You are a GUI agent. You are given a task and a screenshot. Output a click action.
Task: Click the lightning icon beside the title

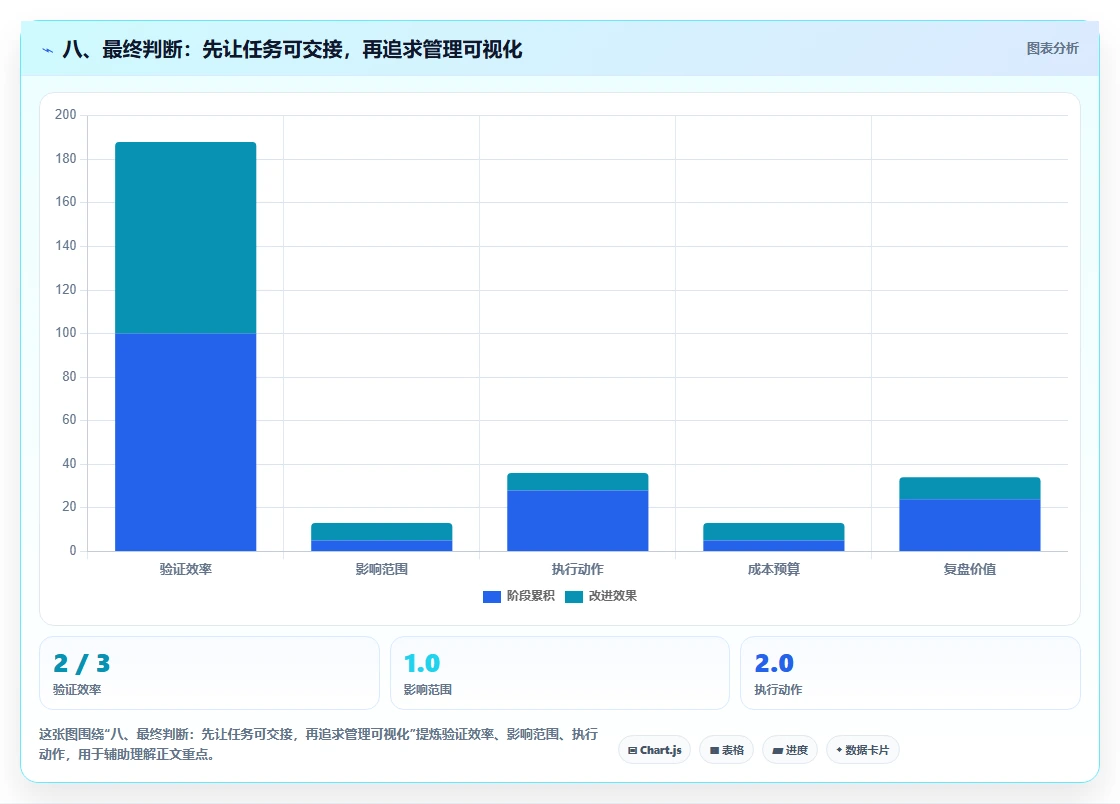coord(48,50)
